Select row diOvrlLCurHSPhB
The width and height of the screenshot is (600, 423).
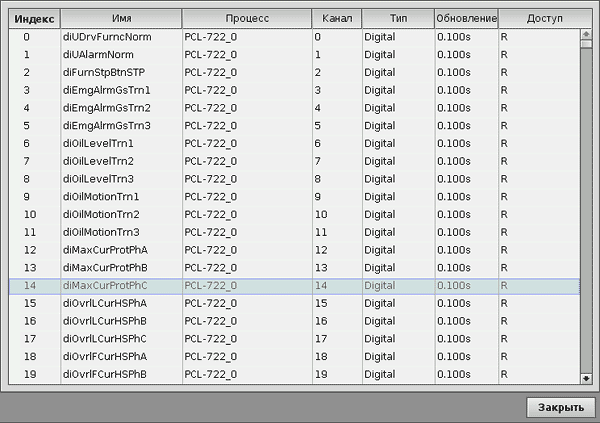click(x=294, y=321)
